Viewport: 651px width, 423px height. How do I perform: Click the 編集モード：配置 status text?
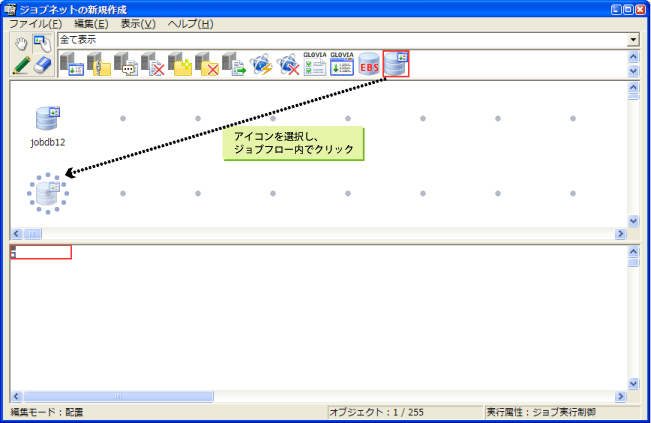[46, 412]
